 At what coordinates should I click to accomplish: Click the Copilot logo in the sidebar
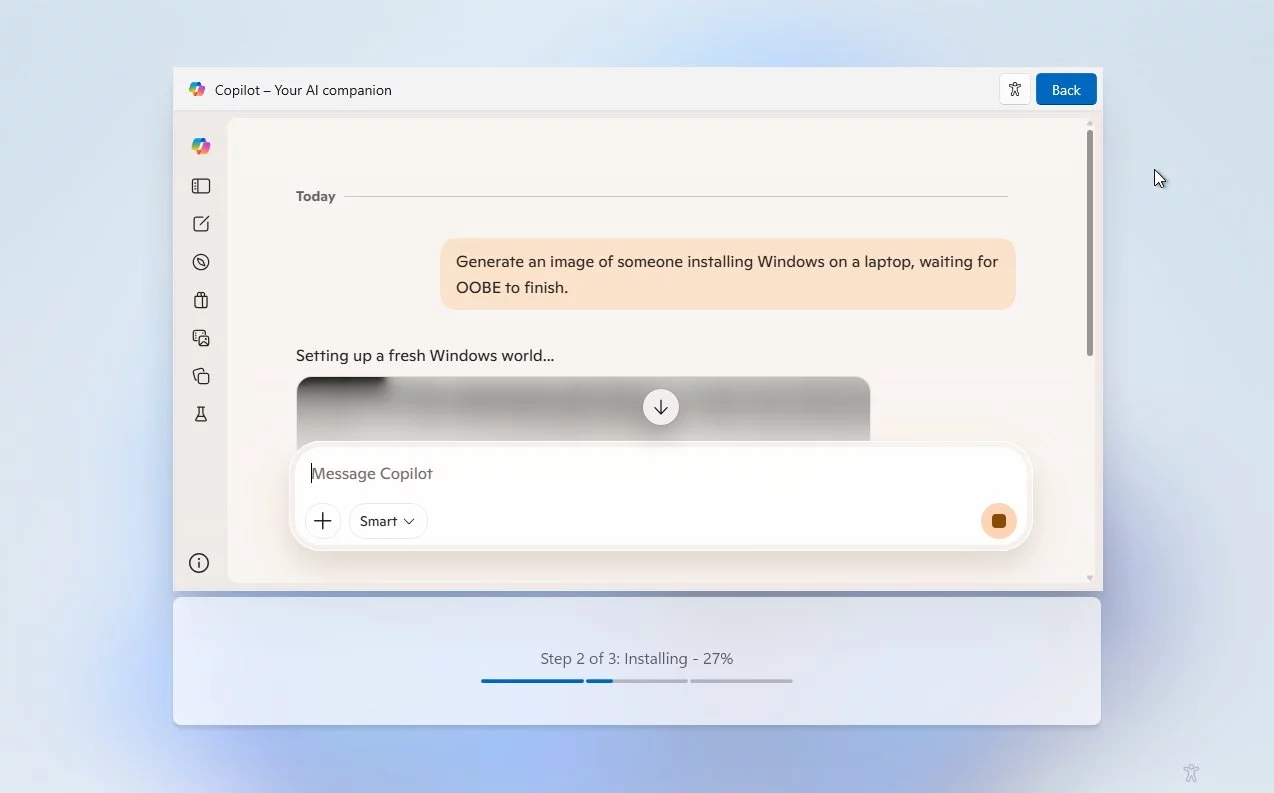[201, 146]
